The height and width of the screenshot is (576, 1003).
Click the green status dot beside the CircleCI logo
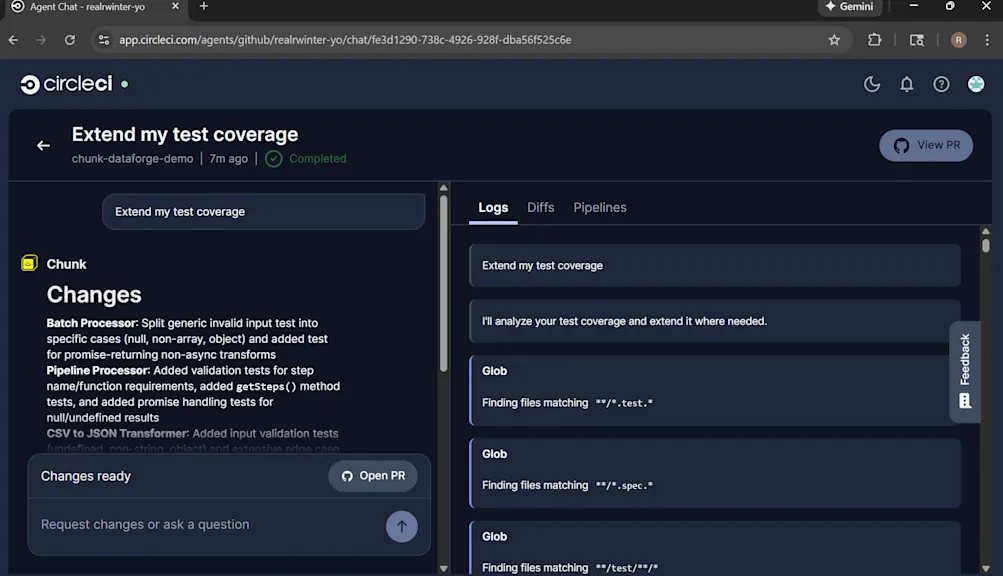point(125,84)
